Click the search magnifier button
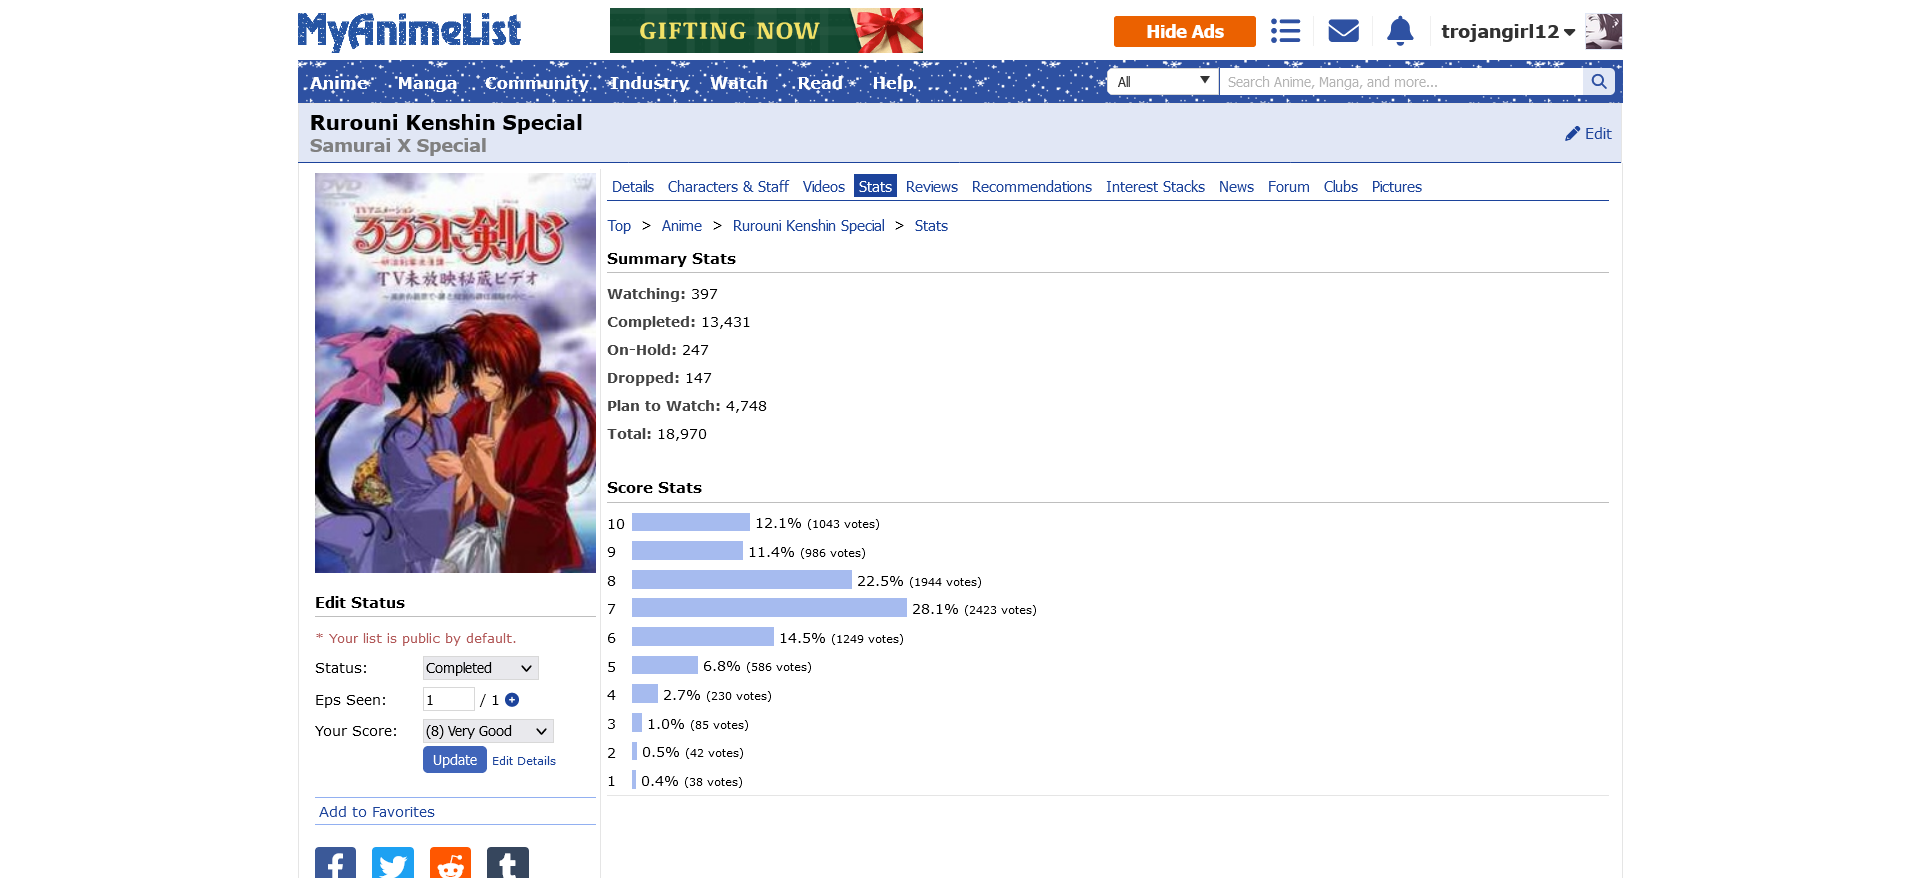1920x878 pixels. coord(1599,82)
